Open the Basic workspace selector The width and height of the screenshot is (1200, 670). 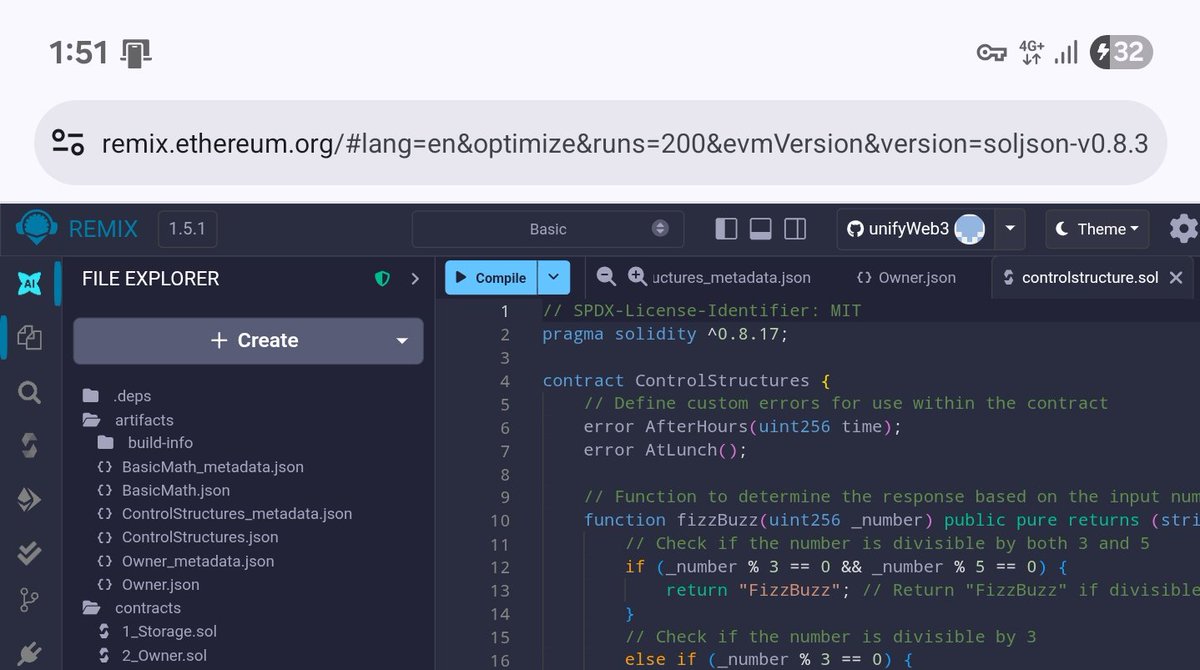tap(548, 229)
